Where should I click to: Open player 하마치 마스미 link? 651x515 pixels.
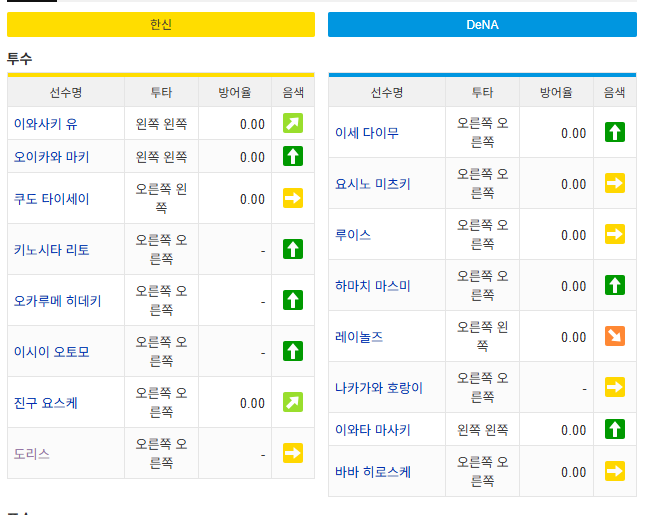pyautogui.click(x=372, y=286)
